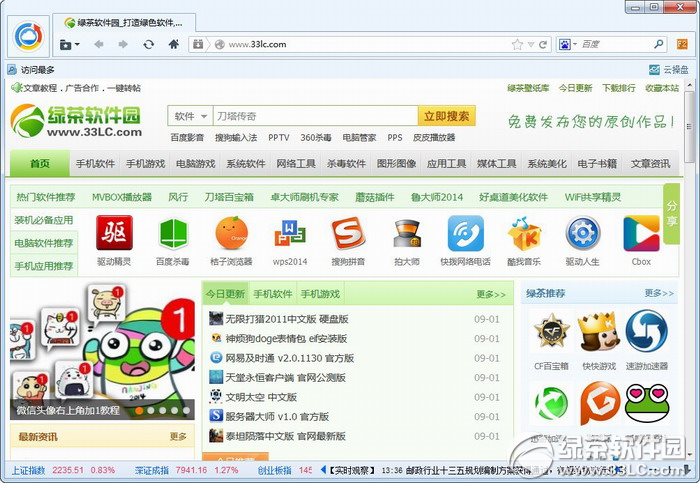
Task: Click 上证指数 in status bar
Action: [x=28, y=470]
